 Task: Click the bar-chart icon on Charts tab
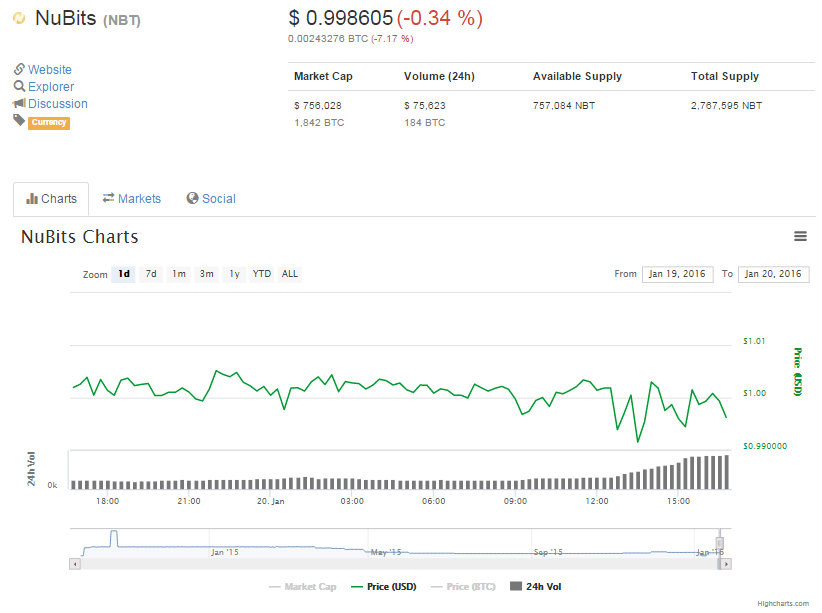coord(32,199)
